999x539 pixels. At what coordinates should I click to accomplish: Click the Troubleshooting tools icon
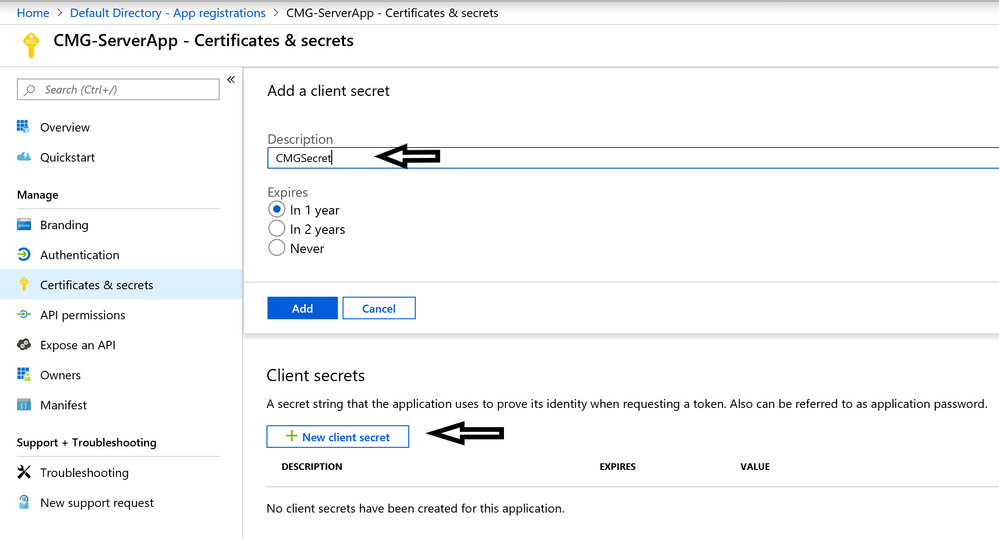coord(24,472)
